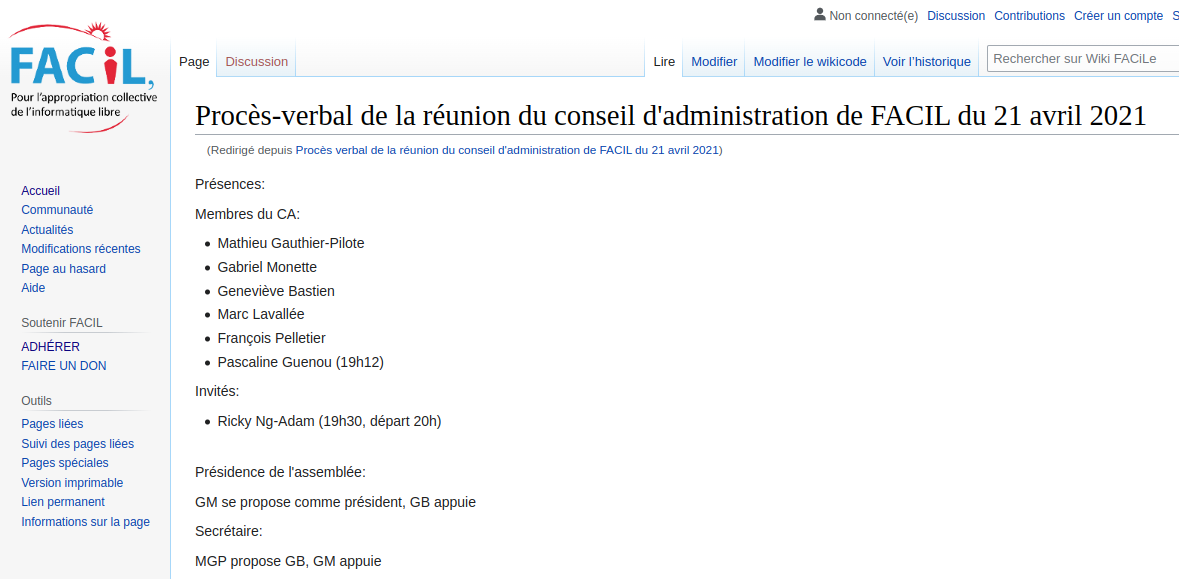
Task: Open Informations sur la page
Action: tap(86, 522)
